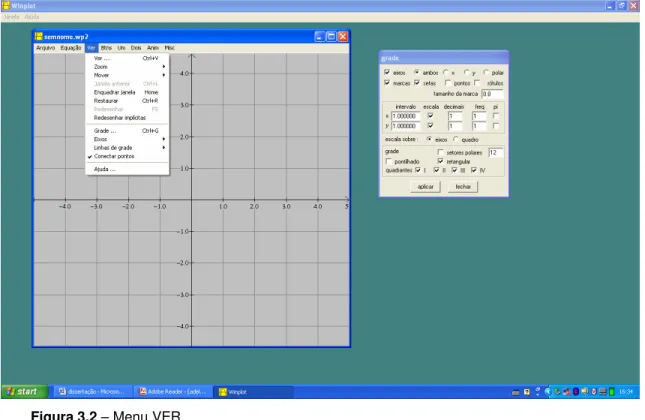Toggle quadrant I checkbox
The image size is (645, 420).
418,170
